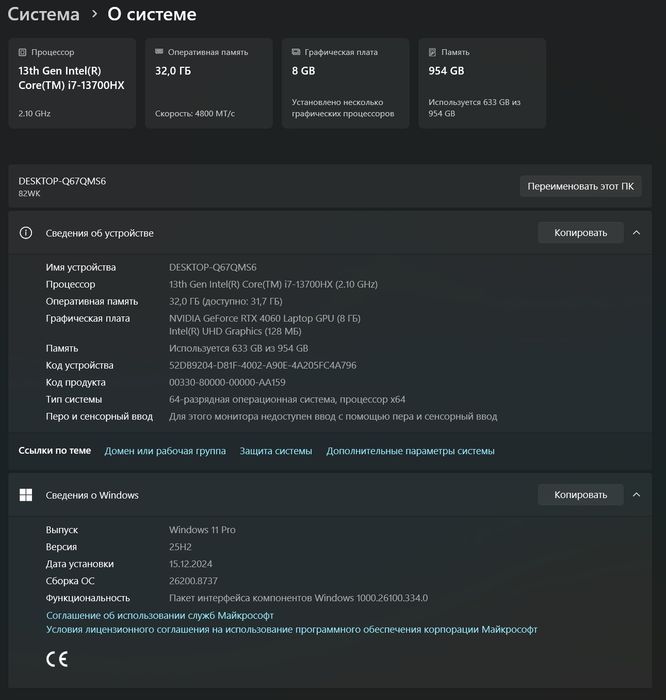Screen dimensions: 666x700
Task: Click Intel(R) UHD Graphics (128 МБ) text
Action: pos(235,331)
